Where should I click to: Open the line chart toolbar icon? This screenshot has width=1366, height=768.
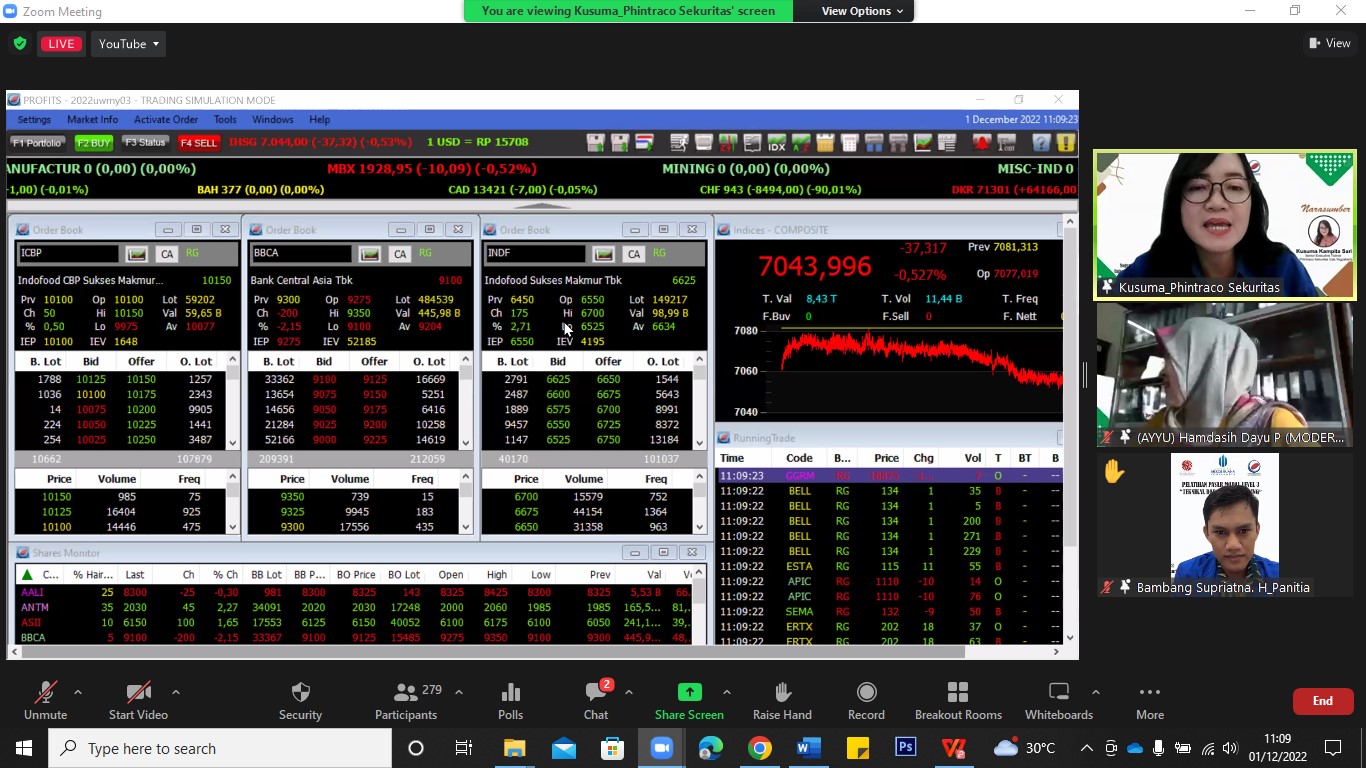[x=923, y=143]
